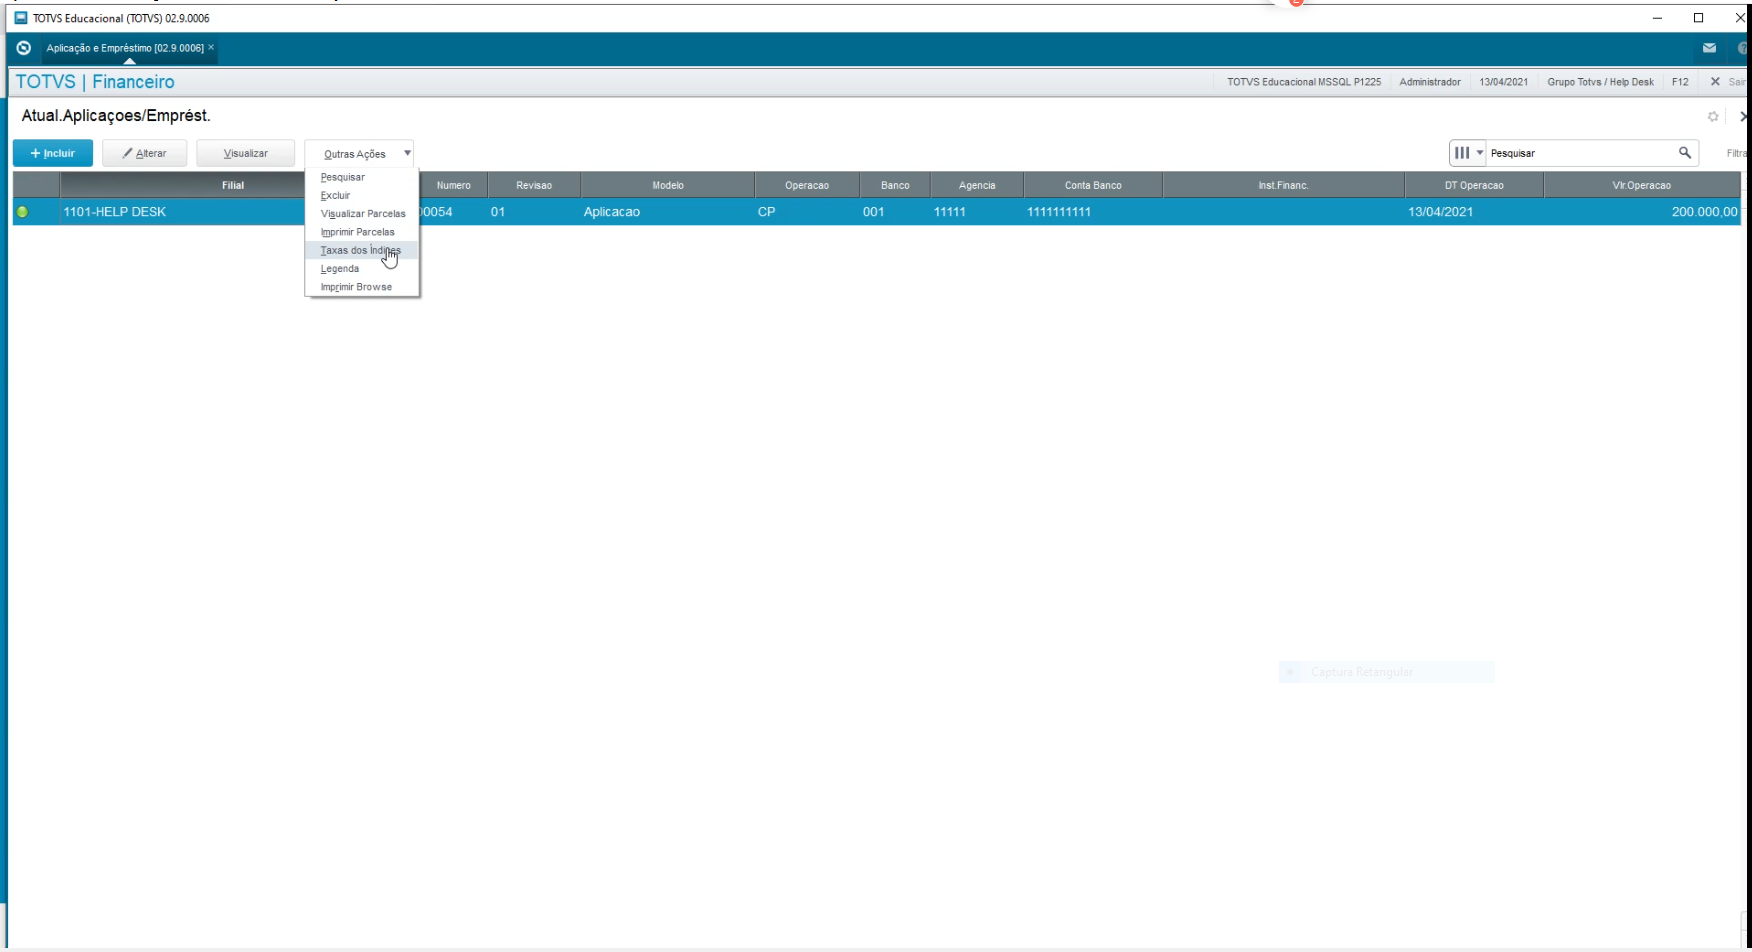This screenshot has width=1752, height=952.
Task: Click the search magnifier icon
Action: click(1685, 153)
